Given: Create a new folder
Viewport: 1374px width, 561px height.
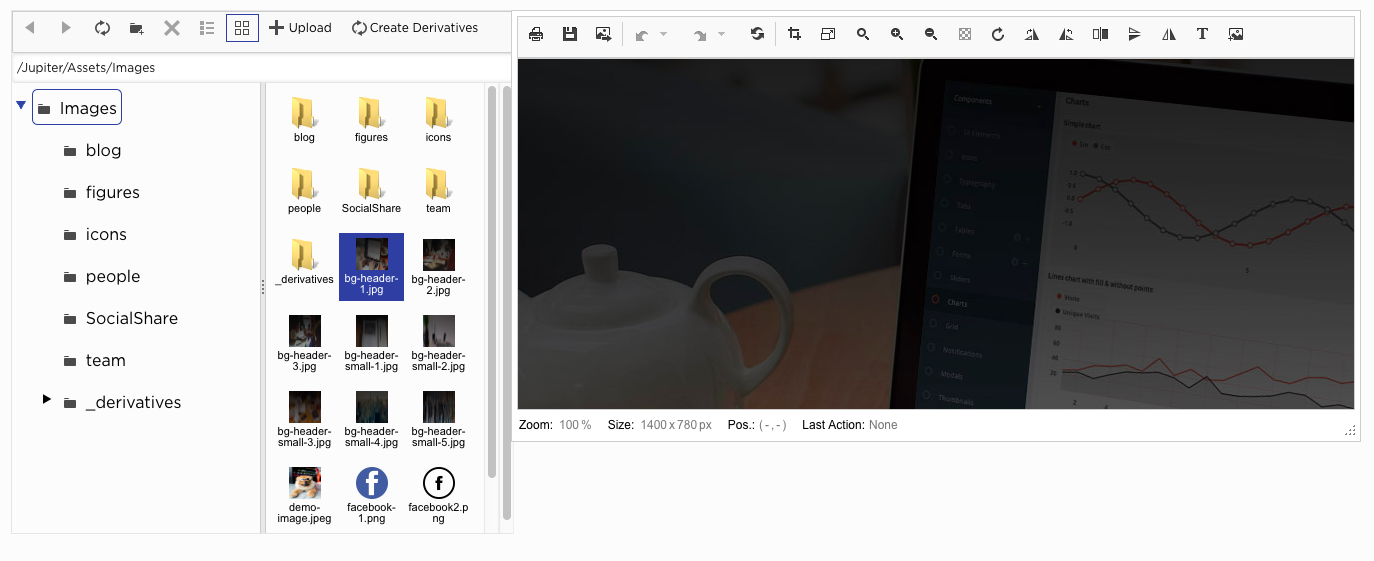Looking at the screenshot, I should pyautogui.click(x=137, y=28).
